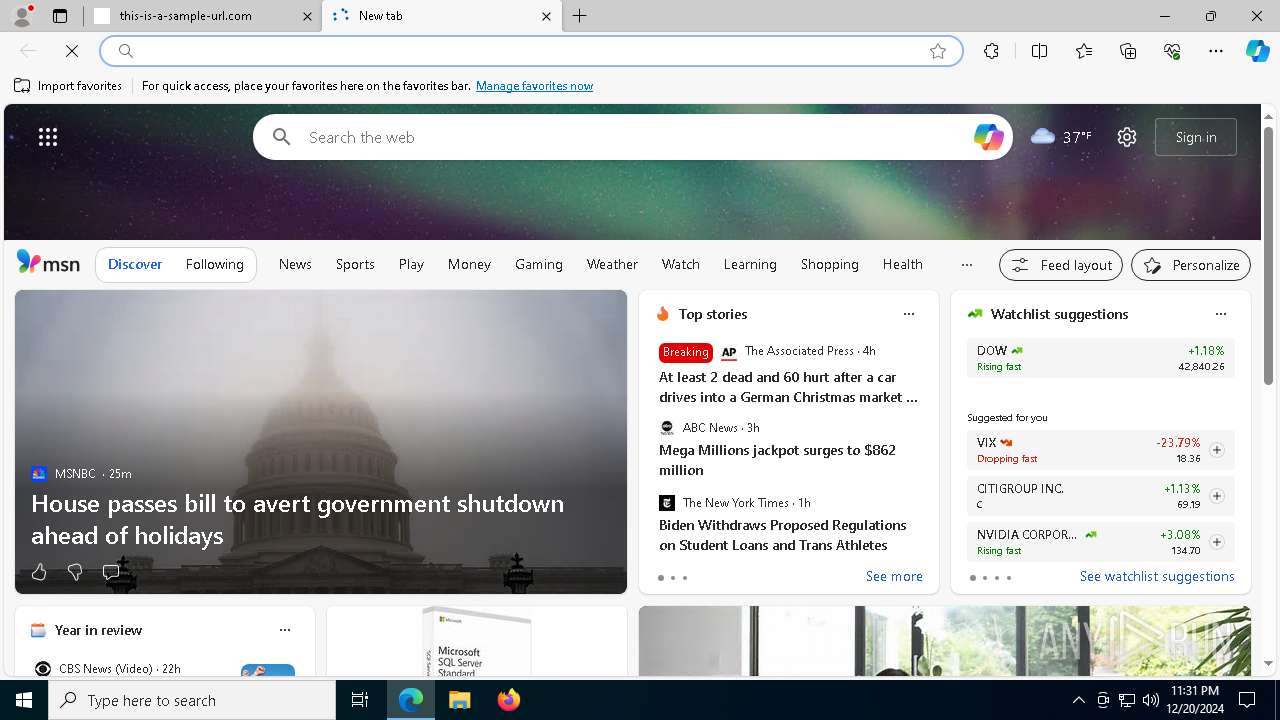Viewport: 1280px width, 720px height.
Task: Open Task View on the taskbar
Action: (360, 700)
